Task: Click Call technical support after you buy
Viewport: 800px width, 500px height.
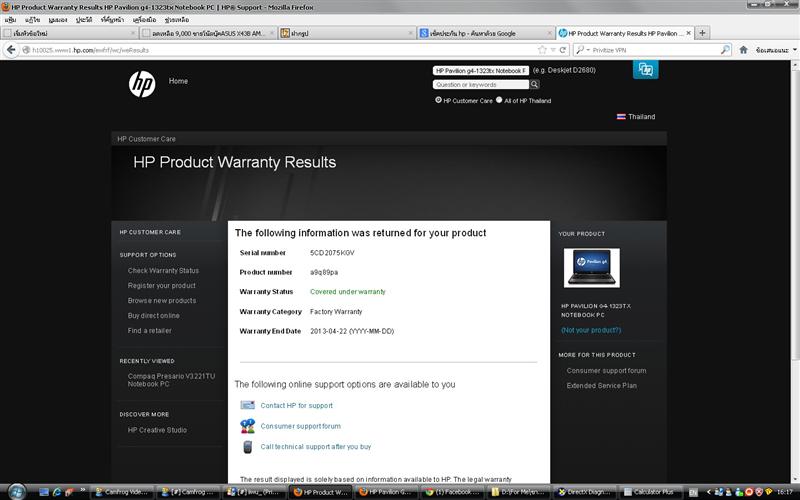Action: pyautogui.click(x=316, y=446)
